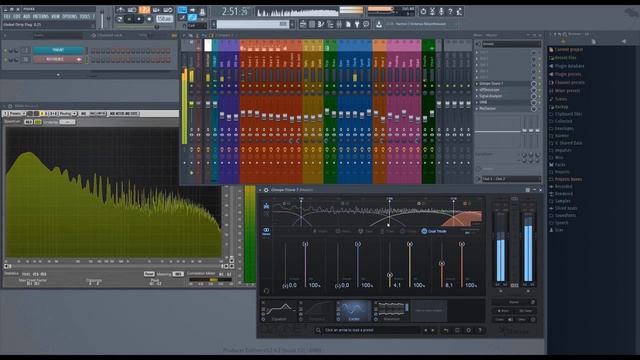640x360 pixels.
Task: Open the pattern selector dropdown arrow
Action: click(x=213, y=24)
